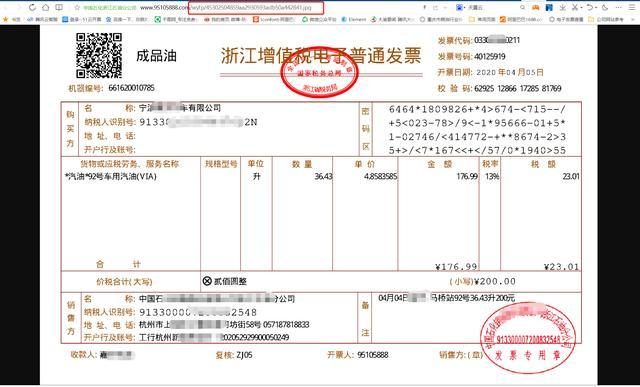Screen dimensions: 640x387
Task: Open the orange iconfont bookmark
Action: click(x=274, y=19)
